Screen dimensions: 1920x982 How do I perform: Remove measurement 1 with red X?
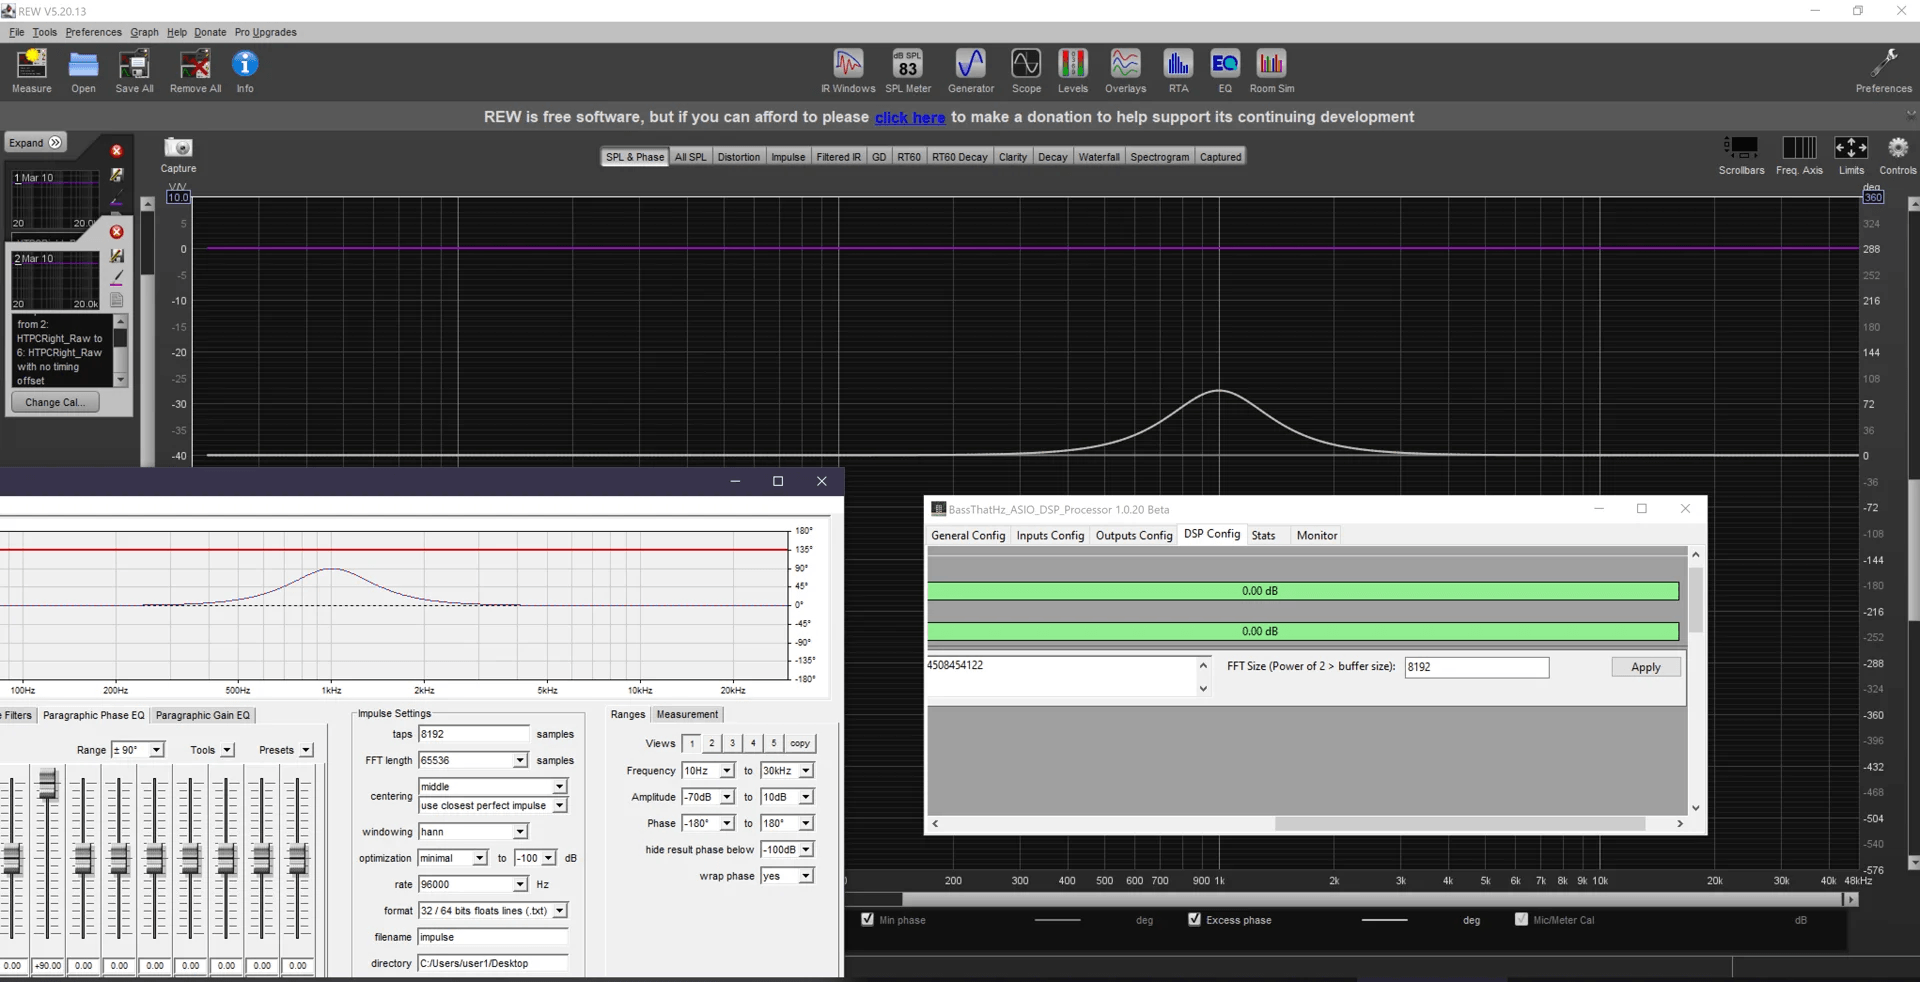[116, 151]
